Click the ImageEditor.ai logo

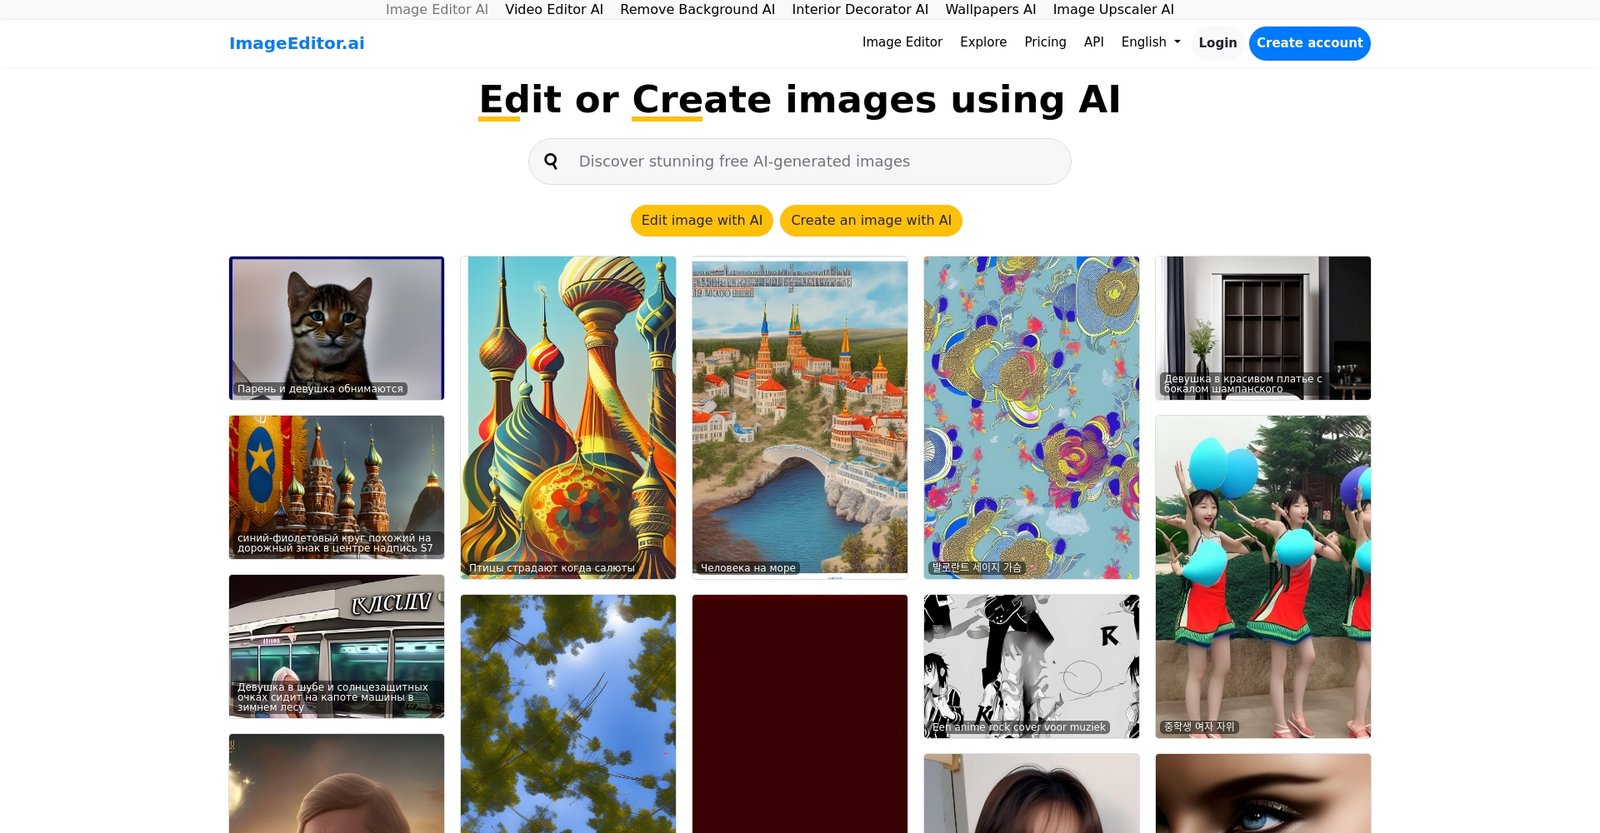[x=297, y=43]
